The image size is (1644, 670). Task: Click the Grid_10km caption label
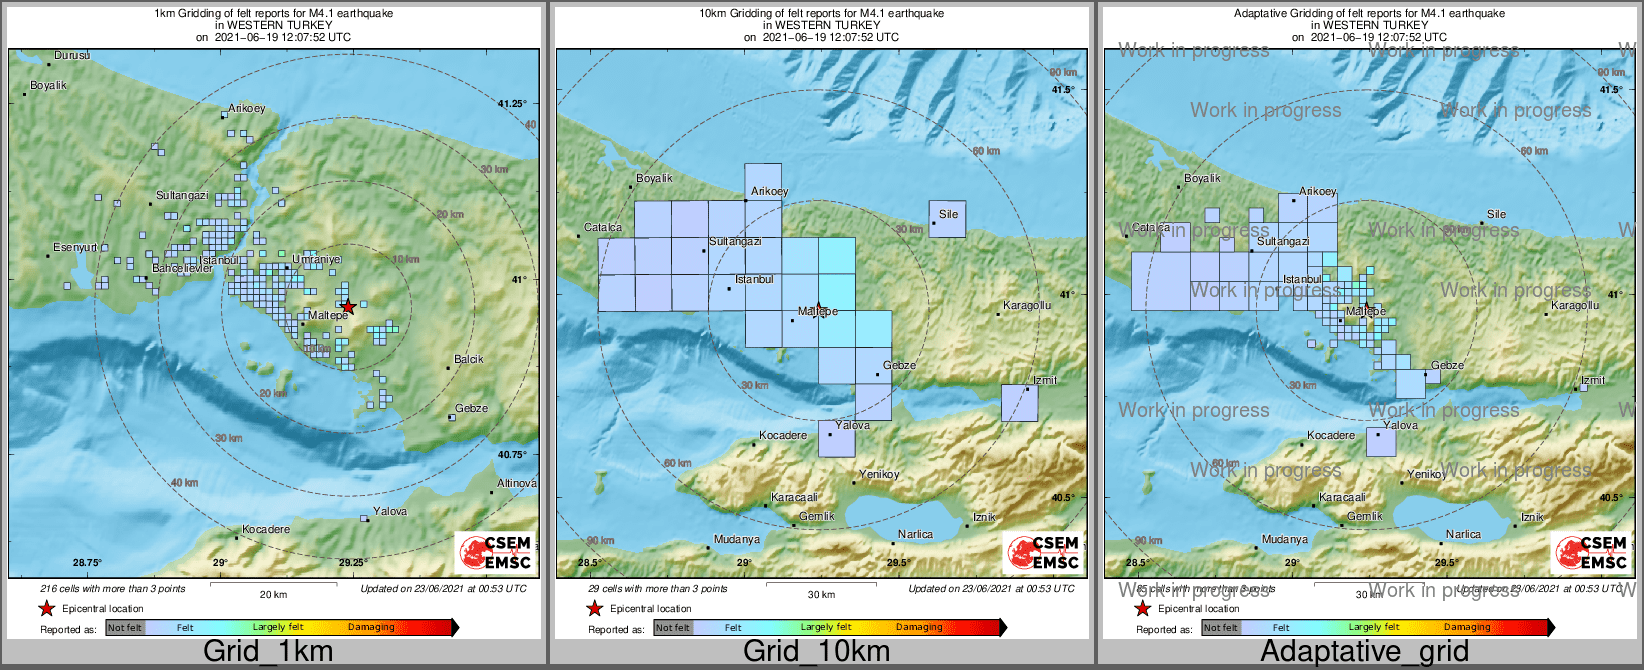(816, 651)
